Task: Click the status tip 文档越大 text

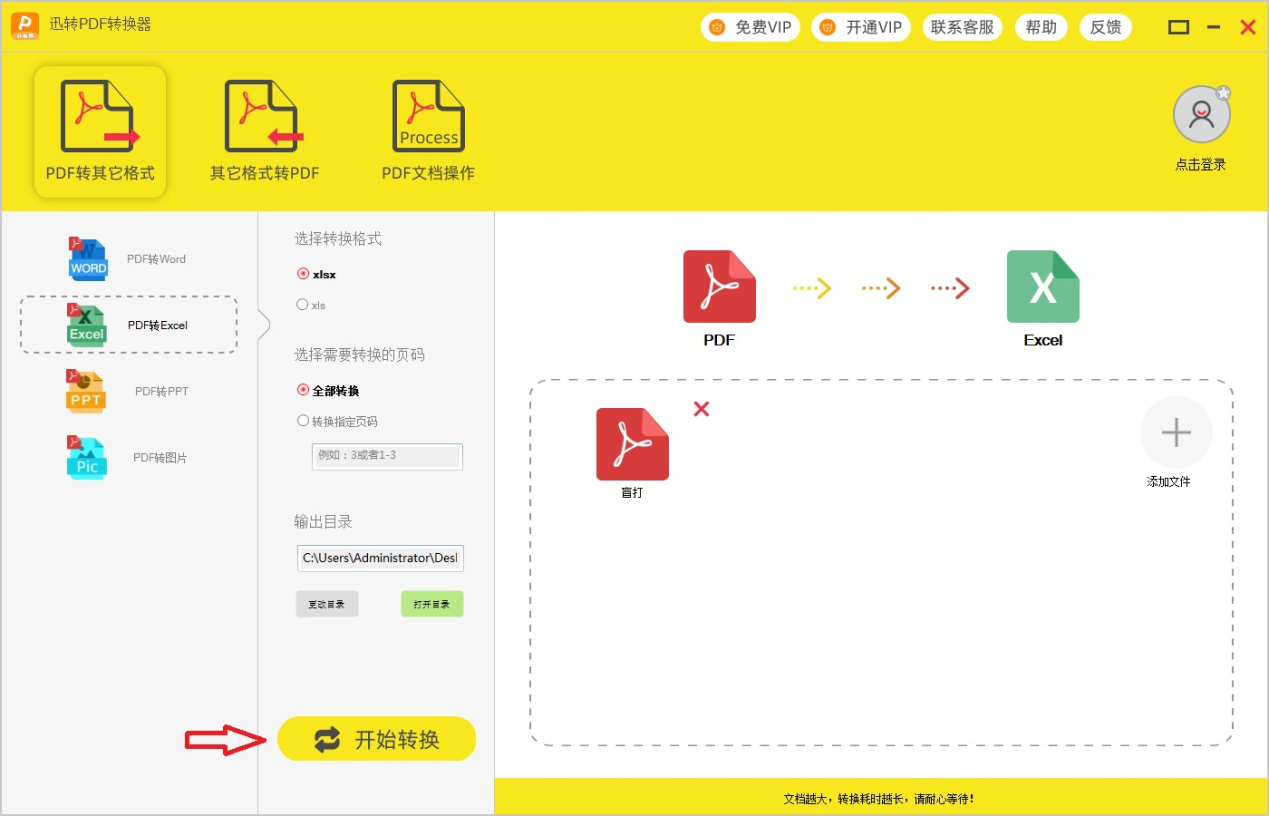Action: (x=878, y=799)
